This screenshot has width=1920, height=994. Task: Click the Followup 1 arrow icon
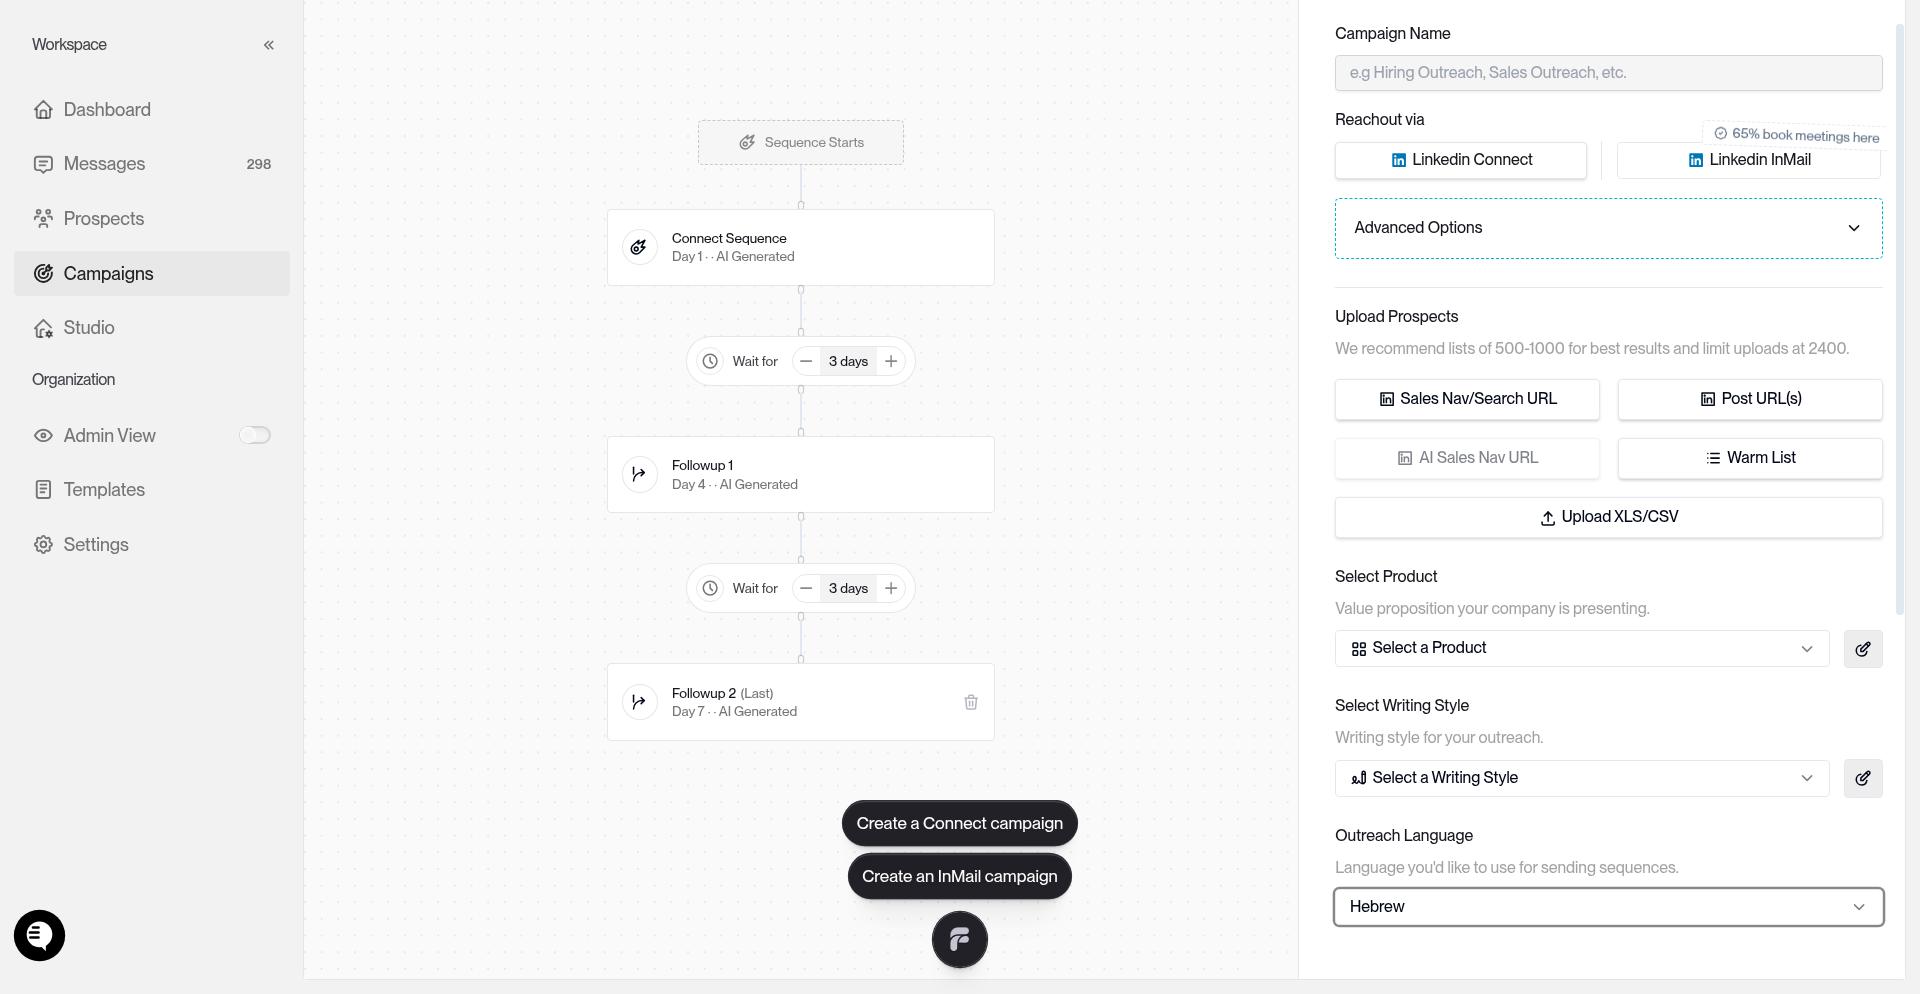coord(639,474)
